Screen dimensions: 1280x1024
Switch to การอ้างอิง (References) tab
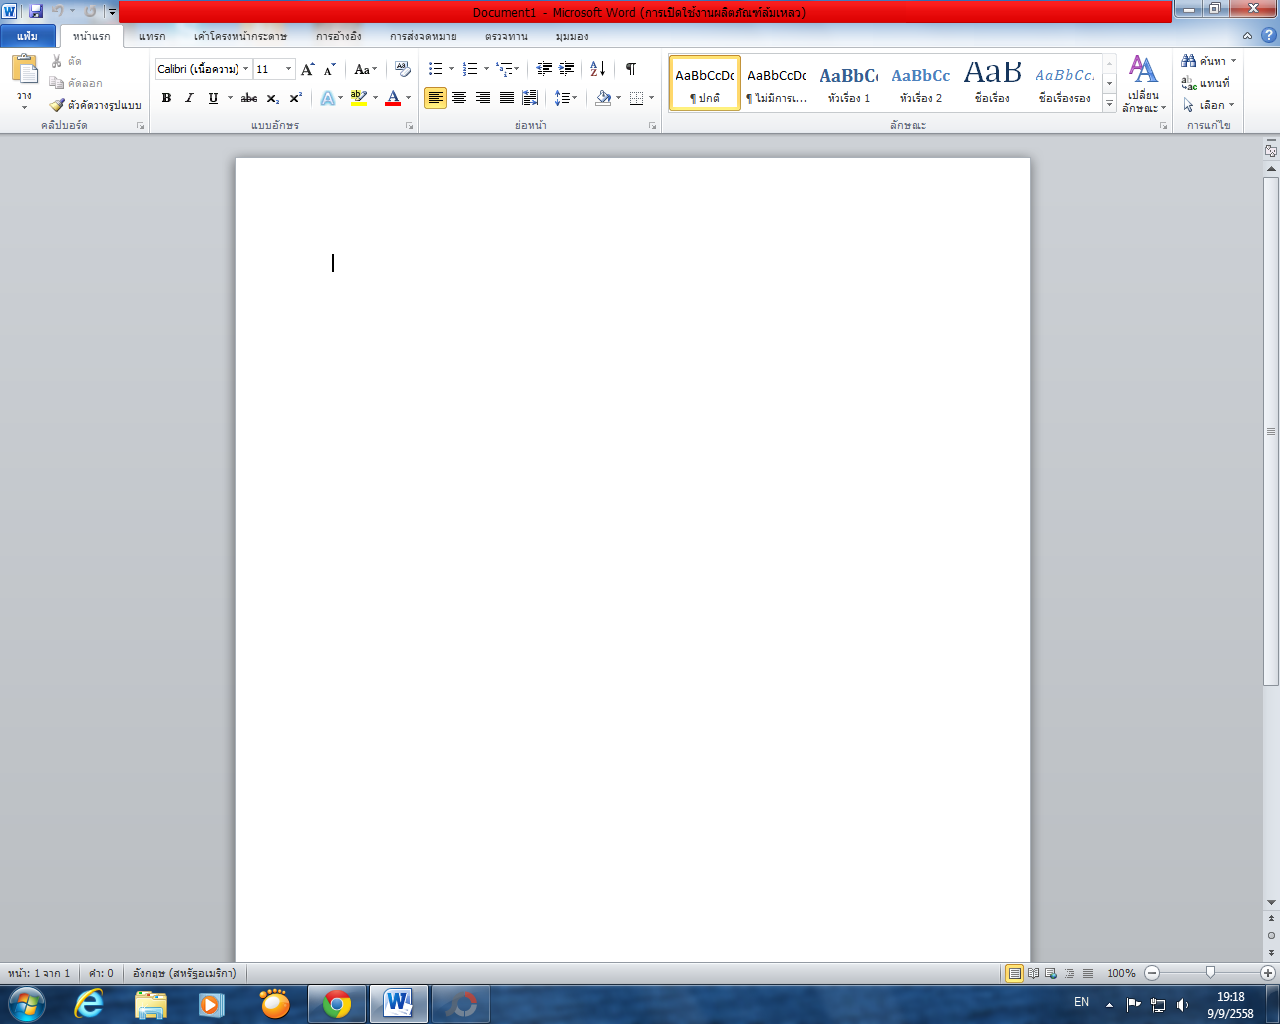click(x=339, y=36)
